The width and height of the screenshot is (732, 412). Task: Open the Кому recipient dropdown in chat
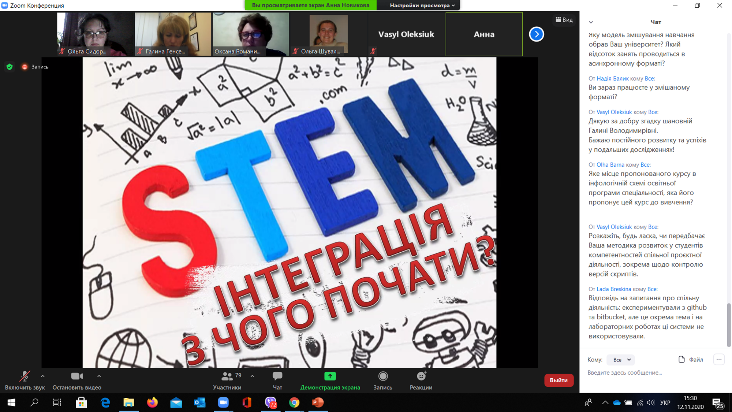(x=621, y=360)
